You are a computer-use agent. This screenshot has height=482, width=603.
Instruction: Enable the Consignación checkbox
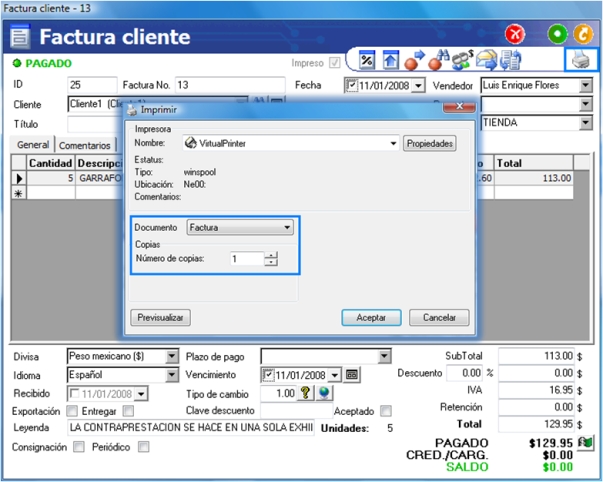coord(79,447)
